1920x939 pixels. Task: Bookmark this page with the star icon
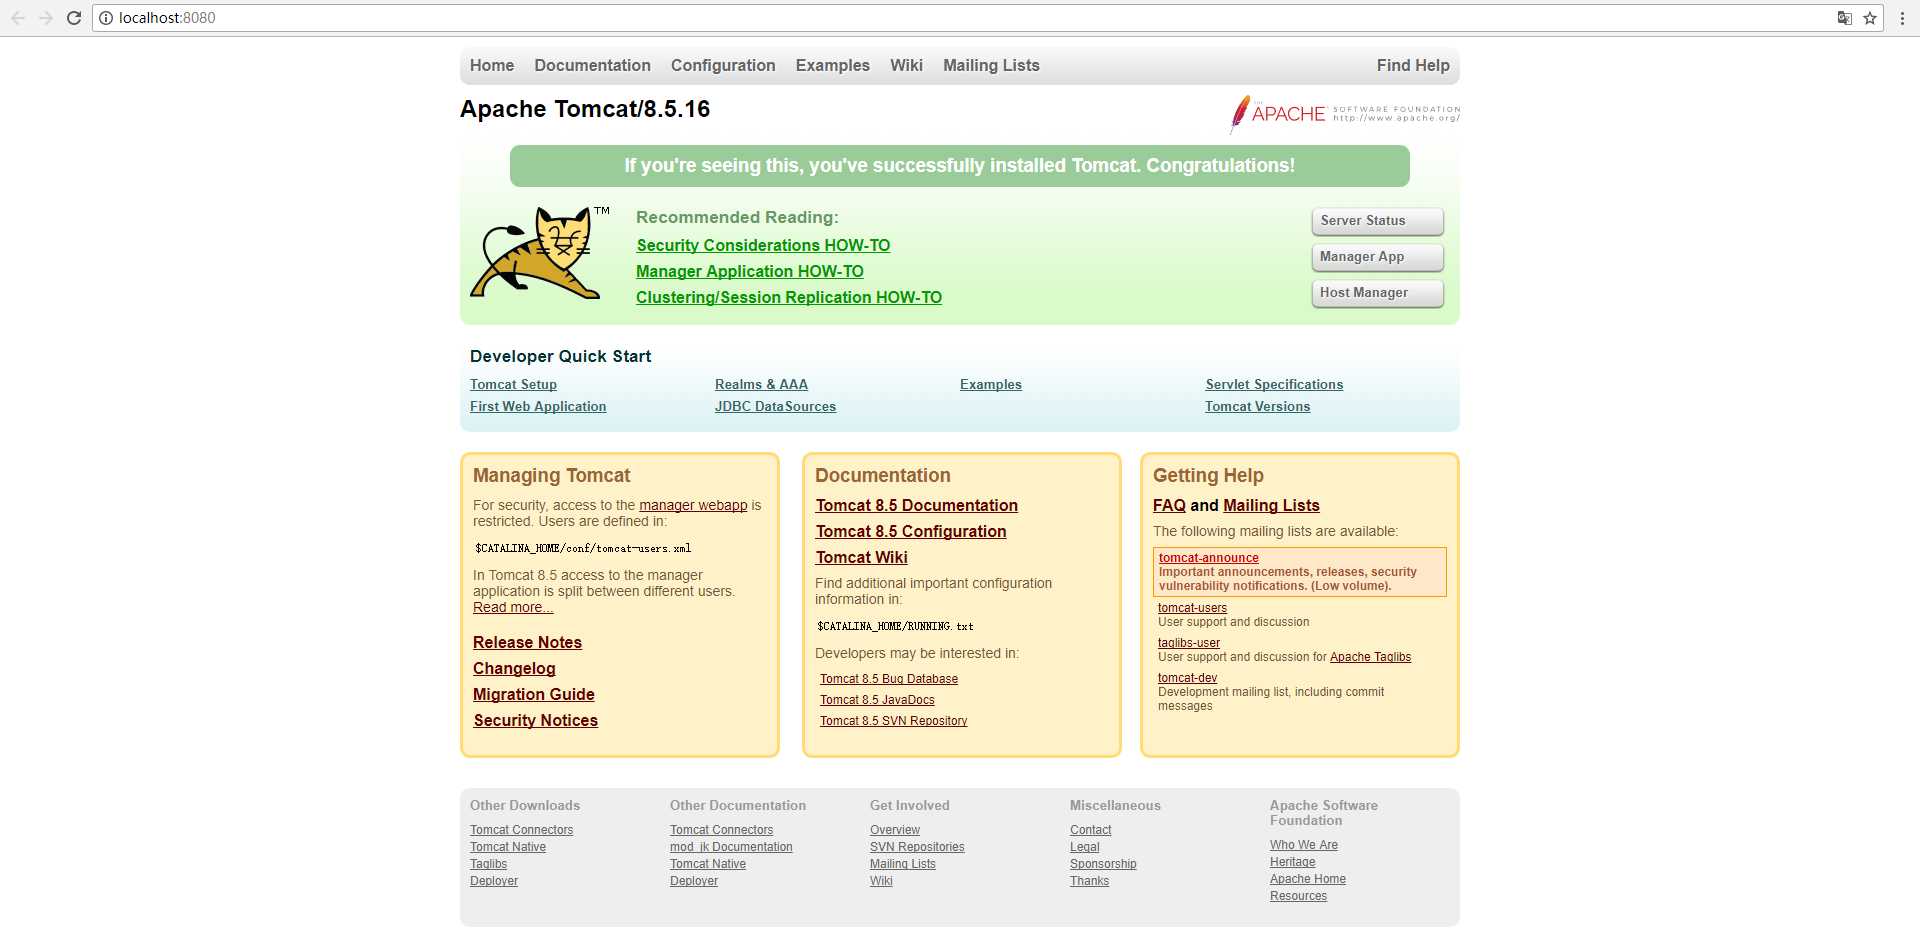(1870, 18)
